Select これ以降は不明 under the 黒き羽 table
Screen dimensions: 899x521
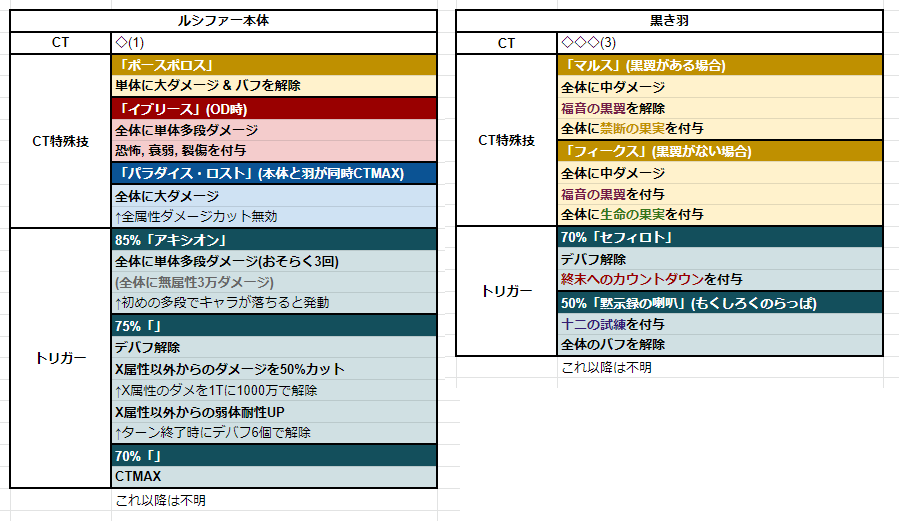(x=607, y=367)
